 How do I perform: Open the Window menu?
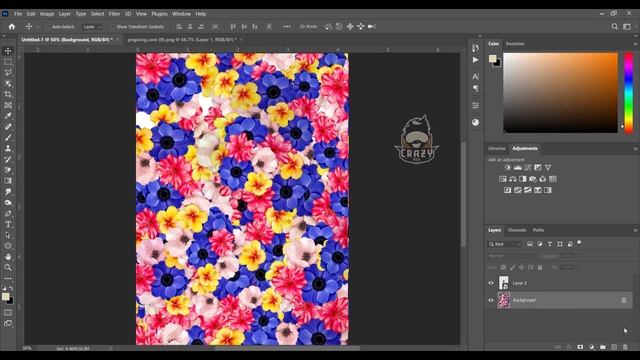point(181,14)
